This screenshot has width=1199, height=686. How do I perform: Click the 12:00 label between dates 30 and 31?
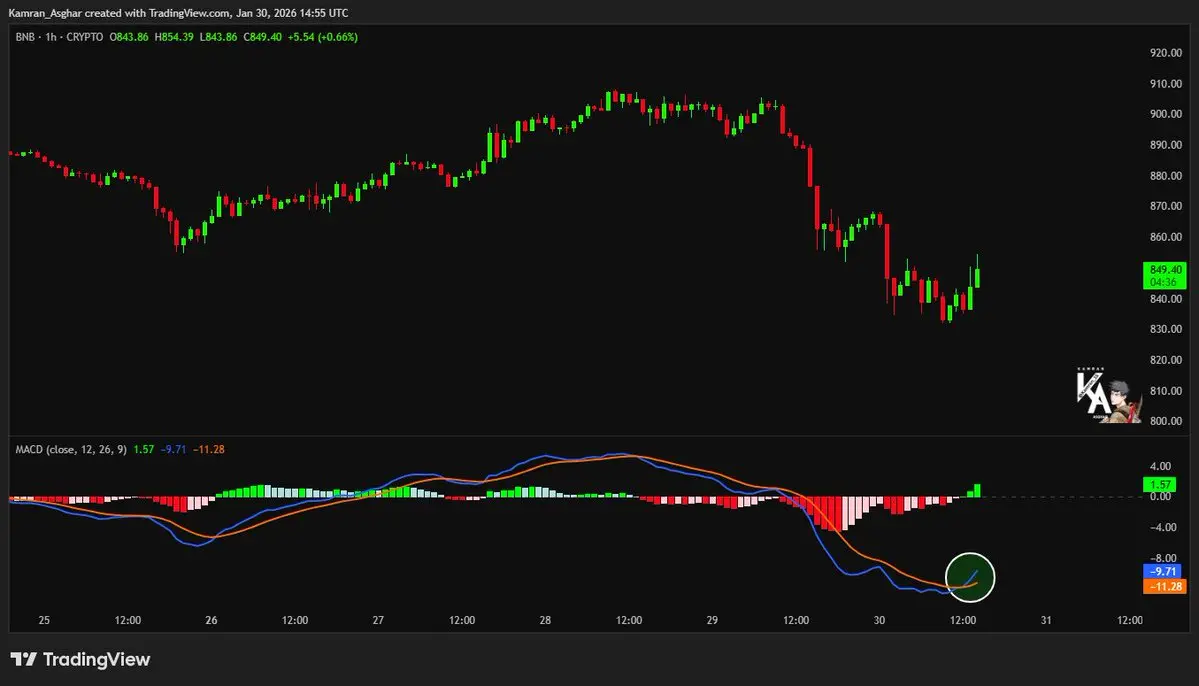point(963,620)
